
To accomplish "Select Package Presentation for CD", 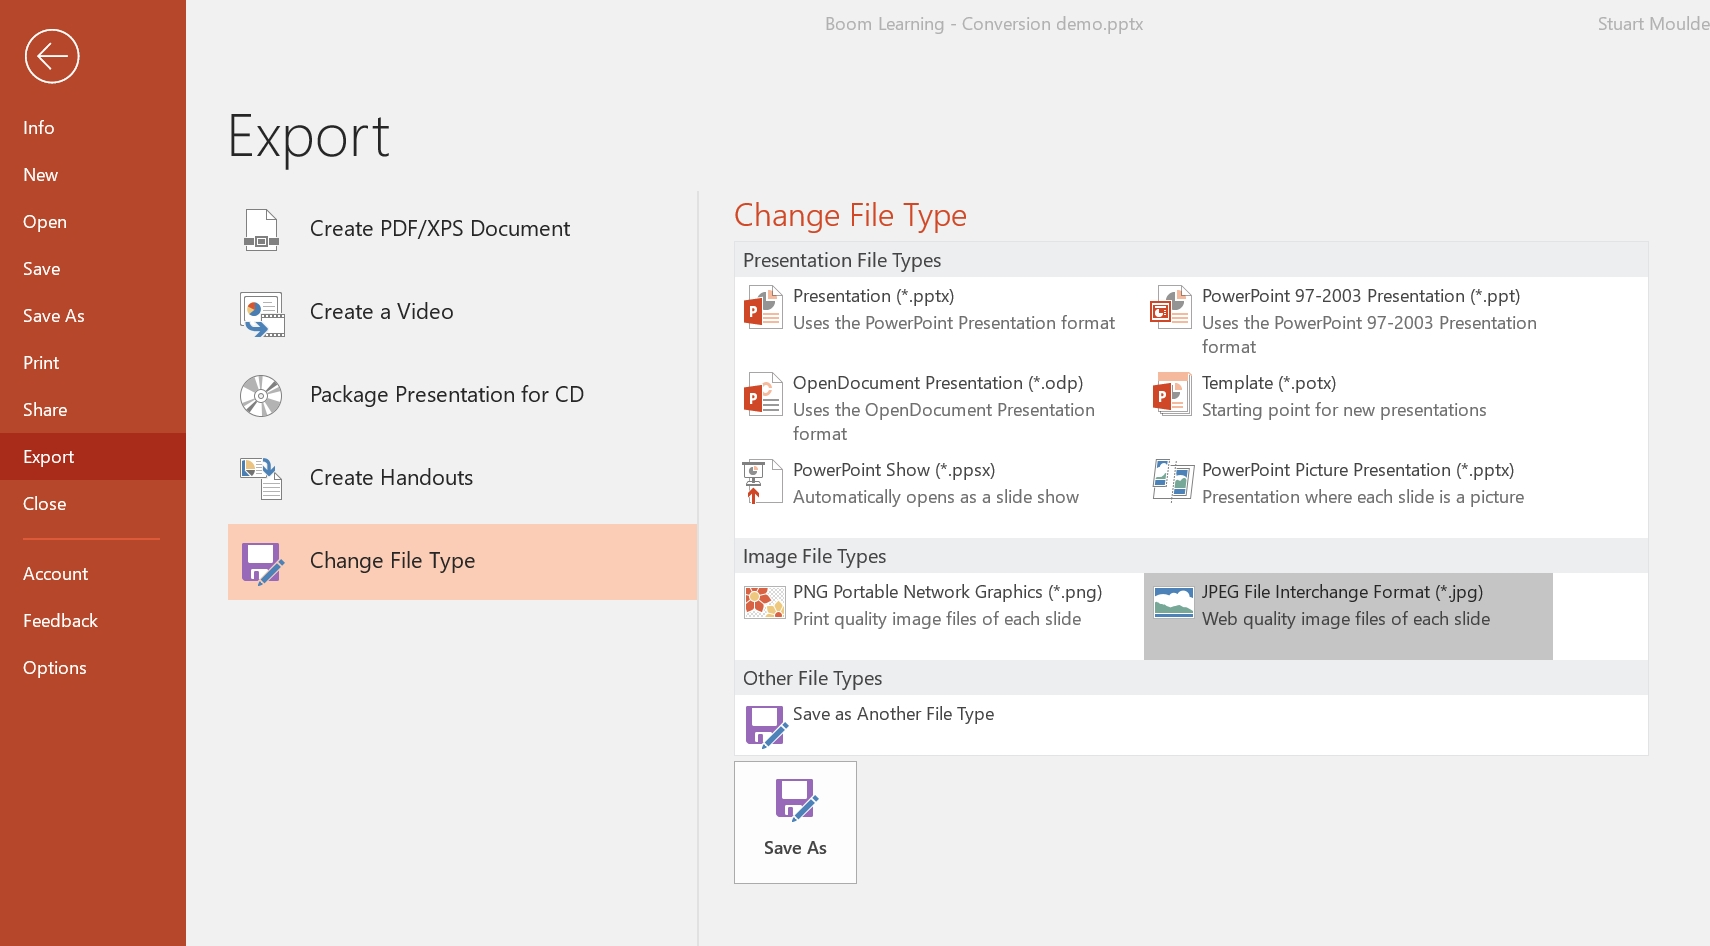I will [462, 395].
